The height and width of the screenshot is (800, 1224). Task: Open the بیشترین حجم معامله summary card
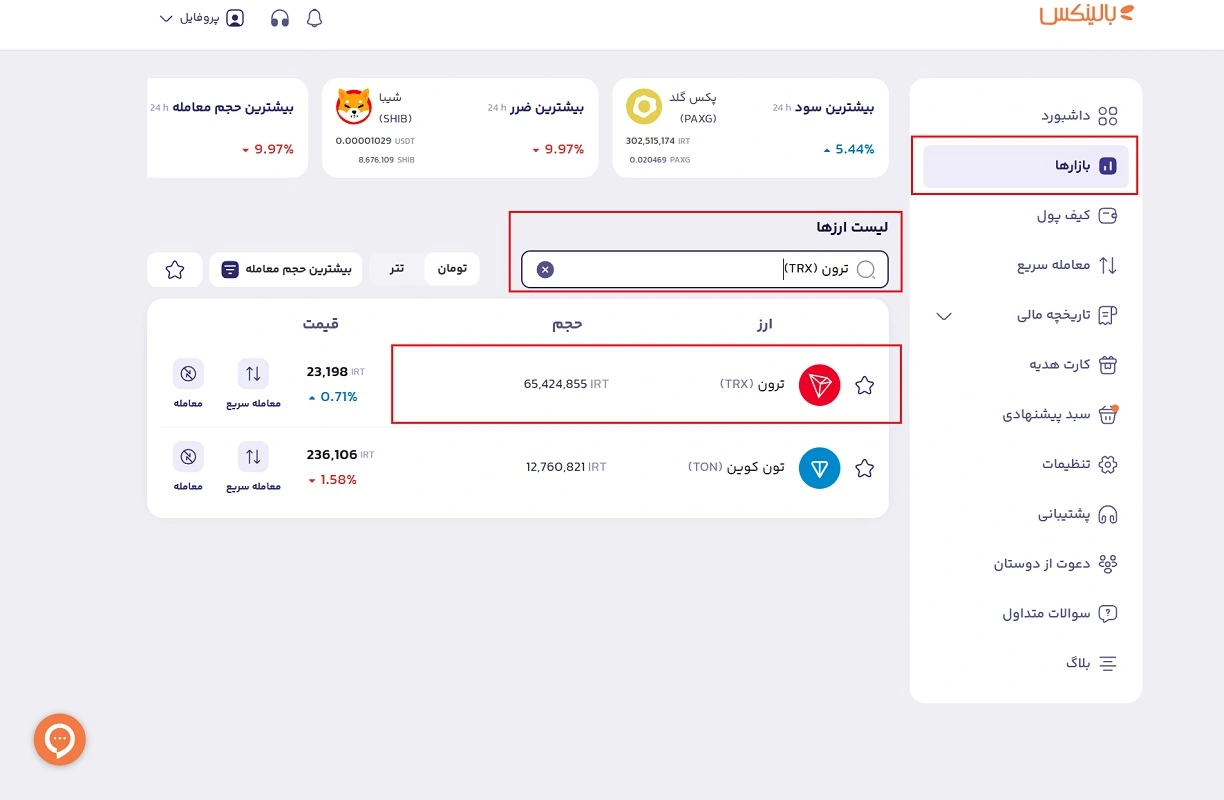pos(227,128)
